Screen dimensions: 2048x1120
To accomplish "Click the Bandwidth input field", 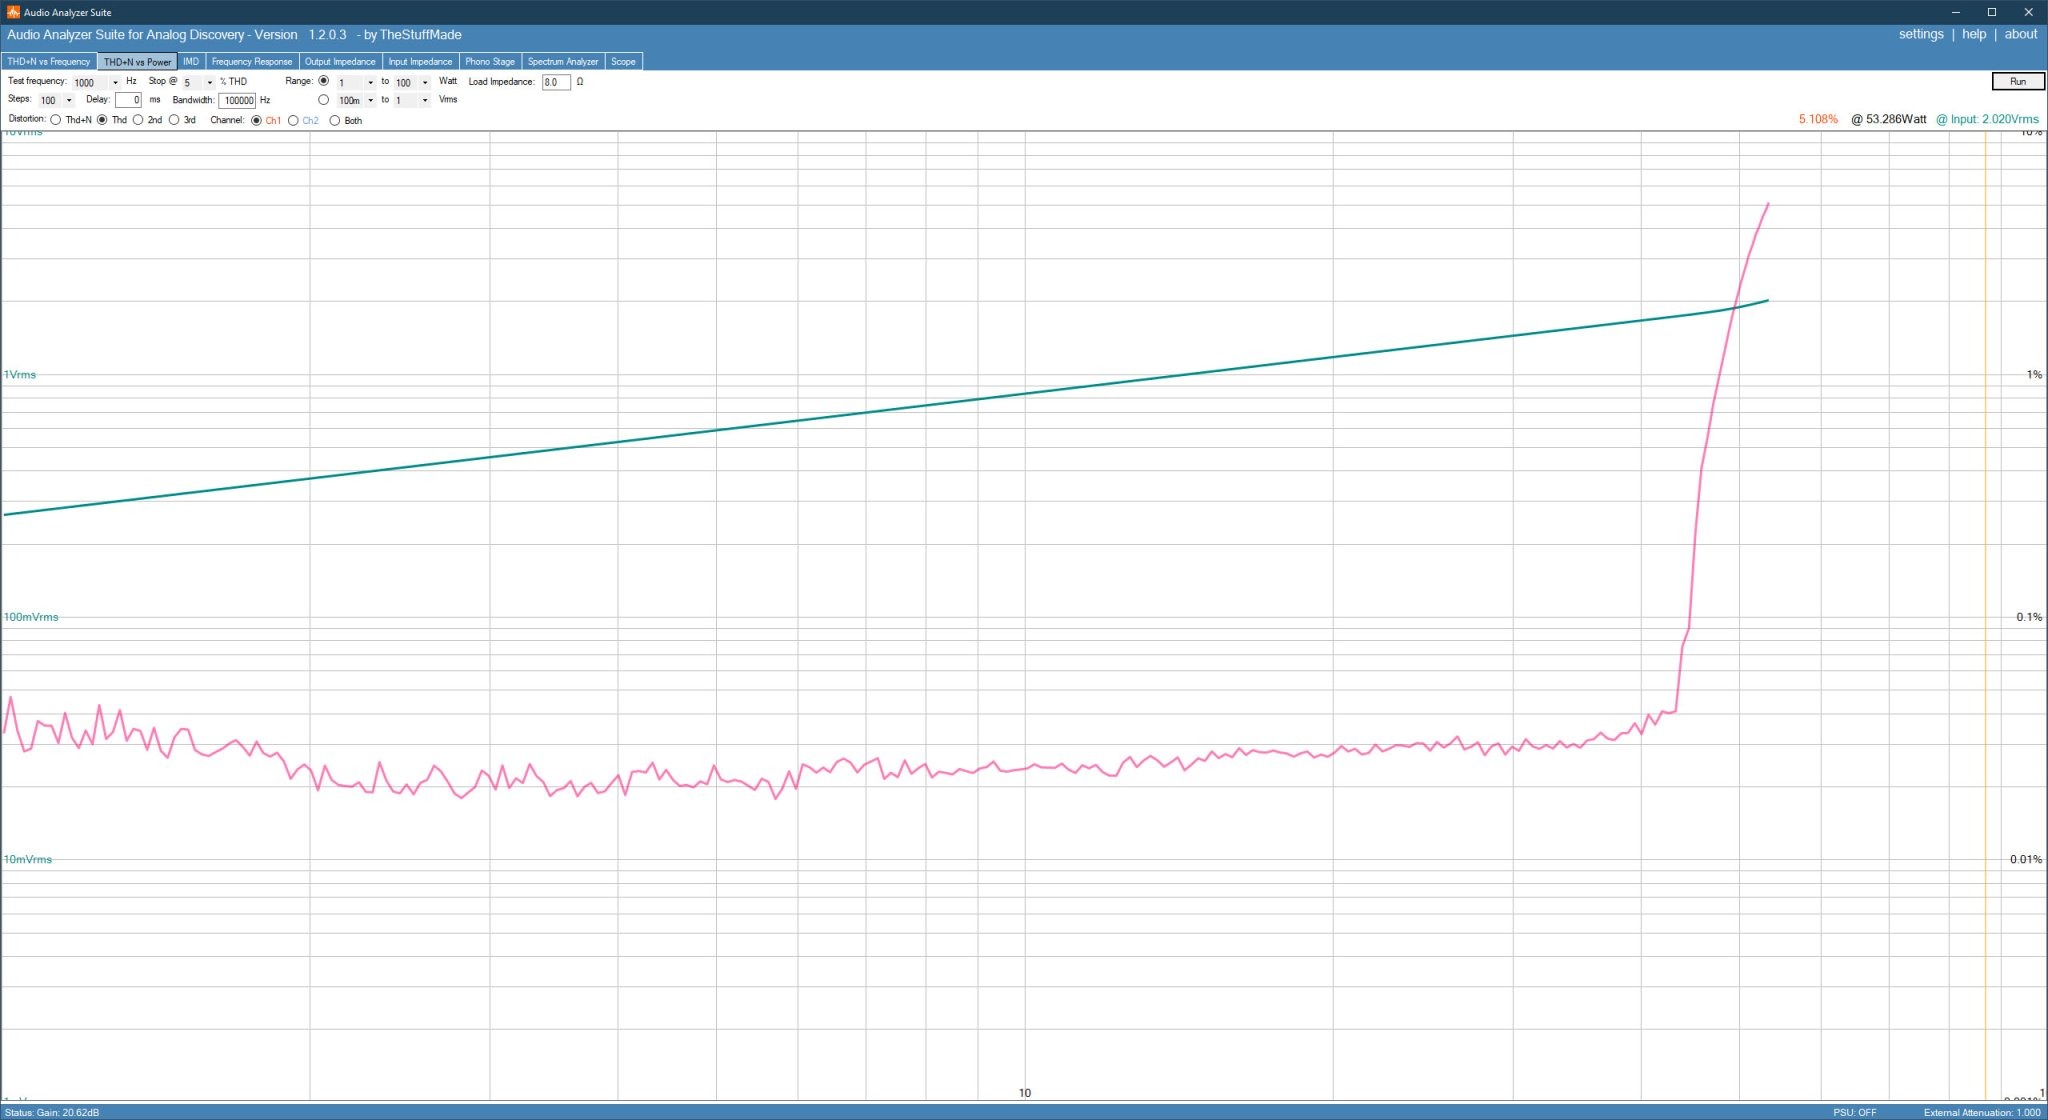I will (237, 100).
